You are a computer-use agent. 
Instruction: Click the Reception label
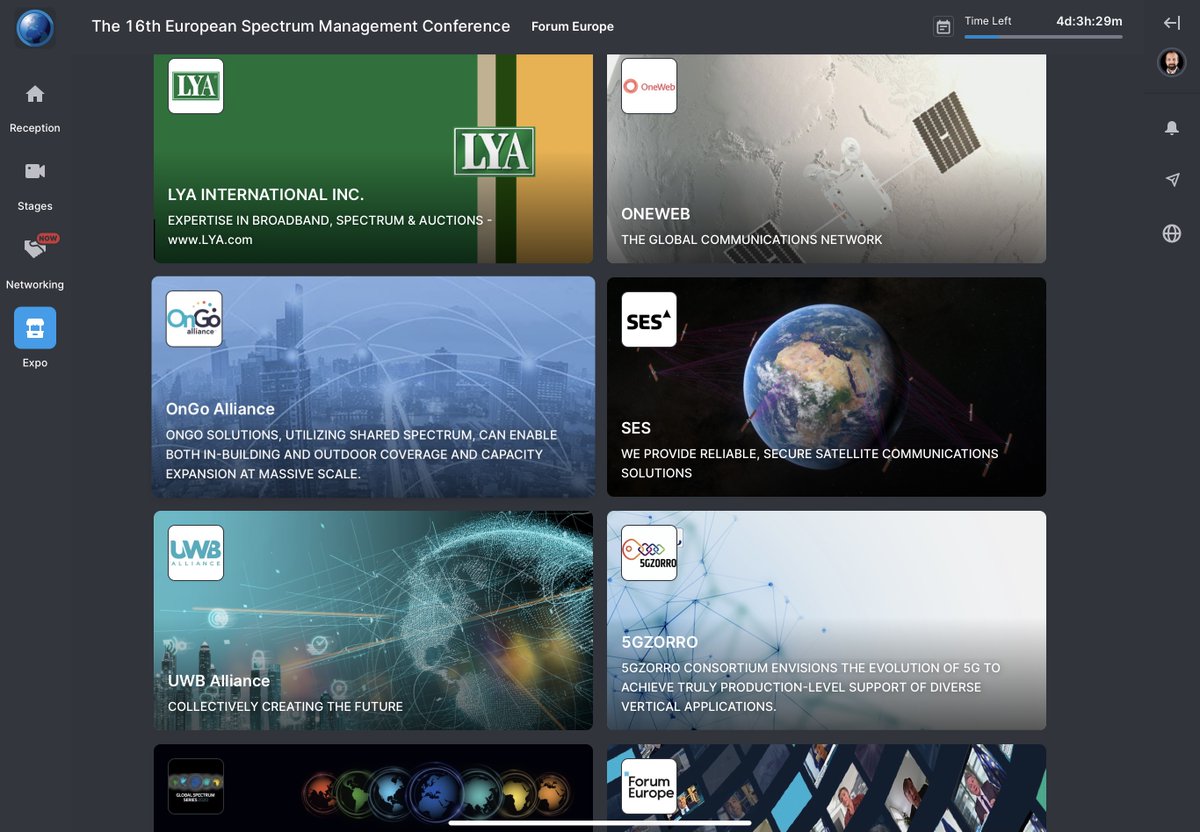click(35, 128)
